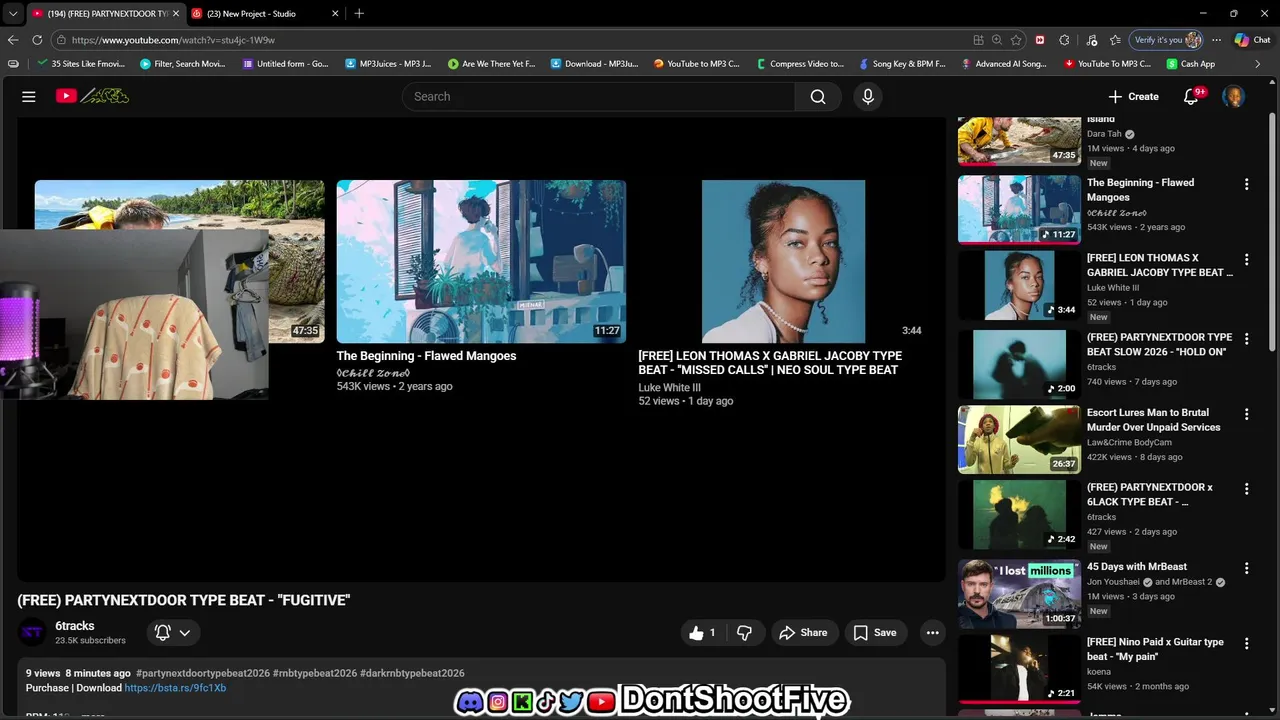Screen dimensions: 1280x720
Task: Open the Copilot Chat button
Action: tap(1252, 40)
